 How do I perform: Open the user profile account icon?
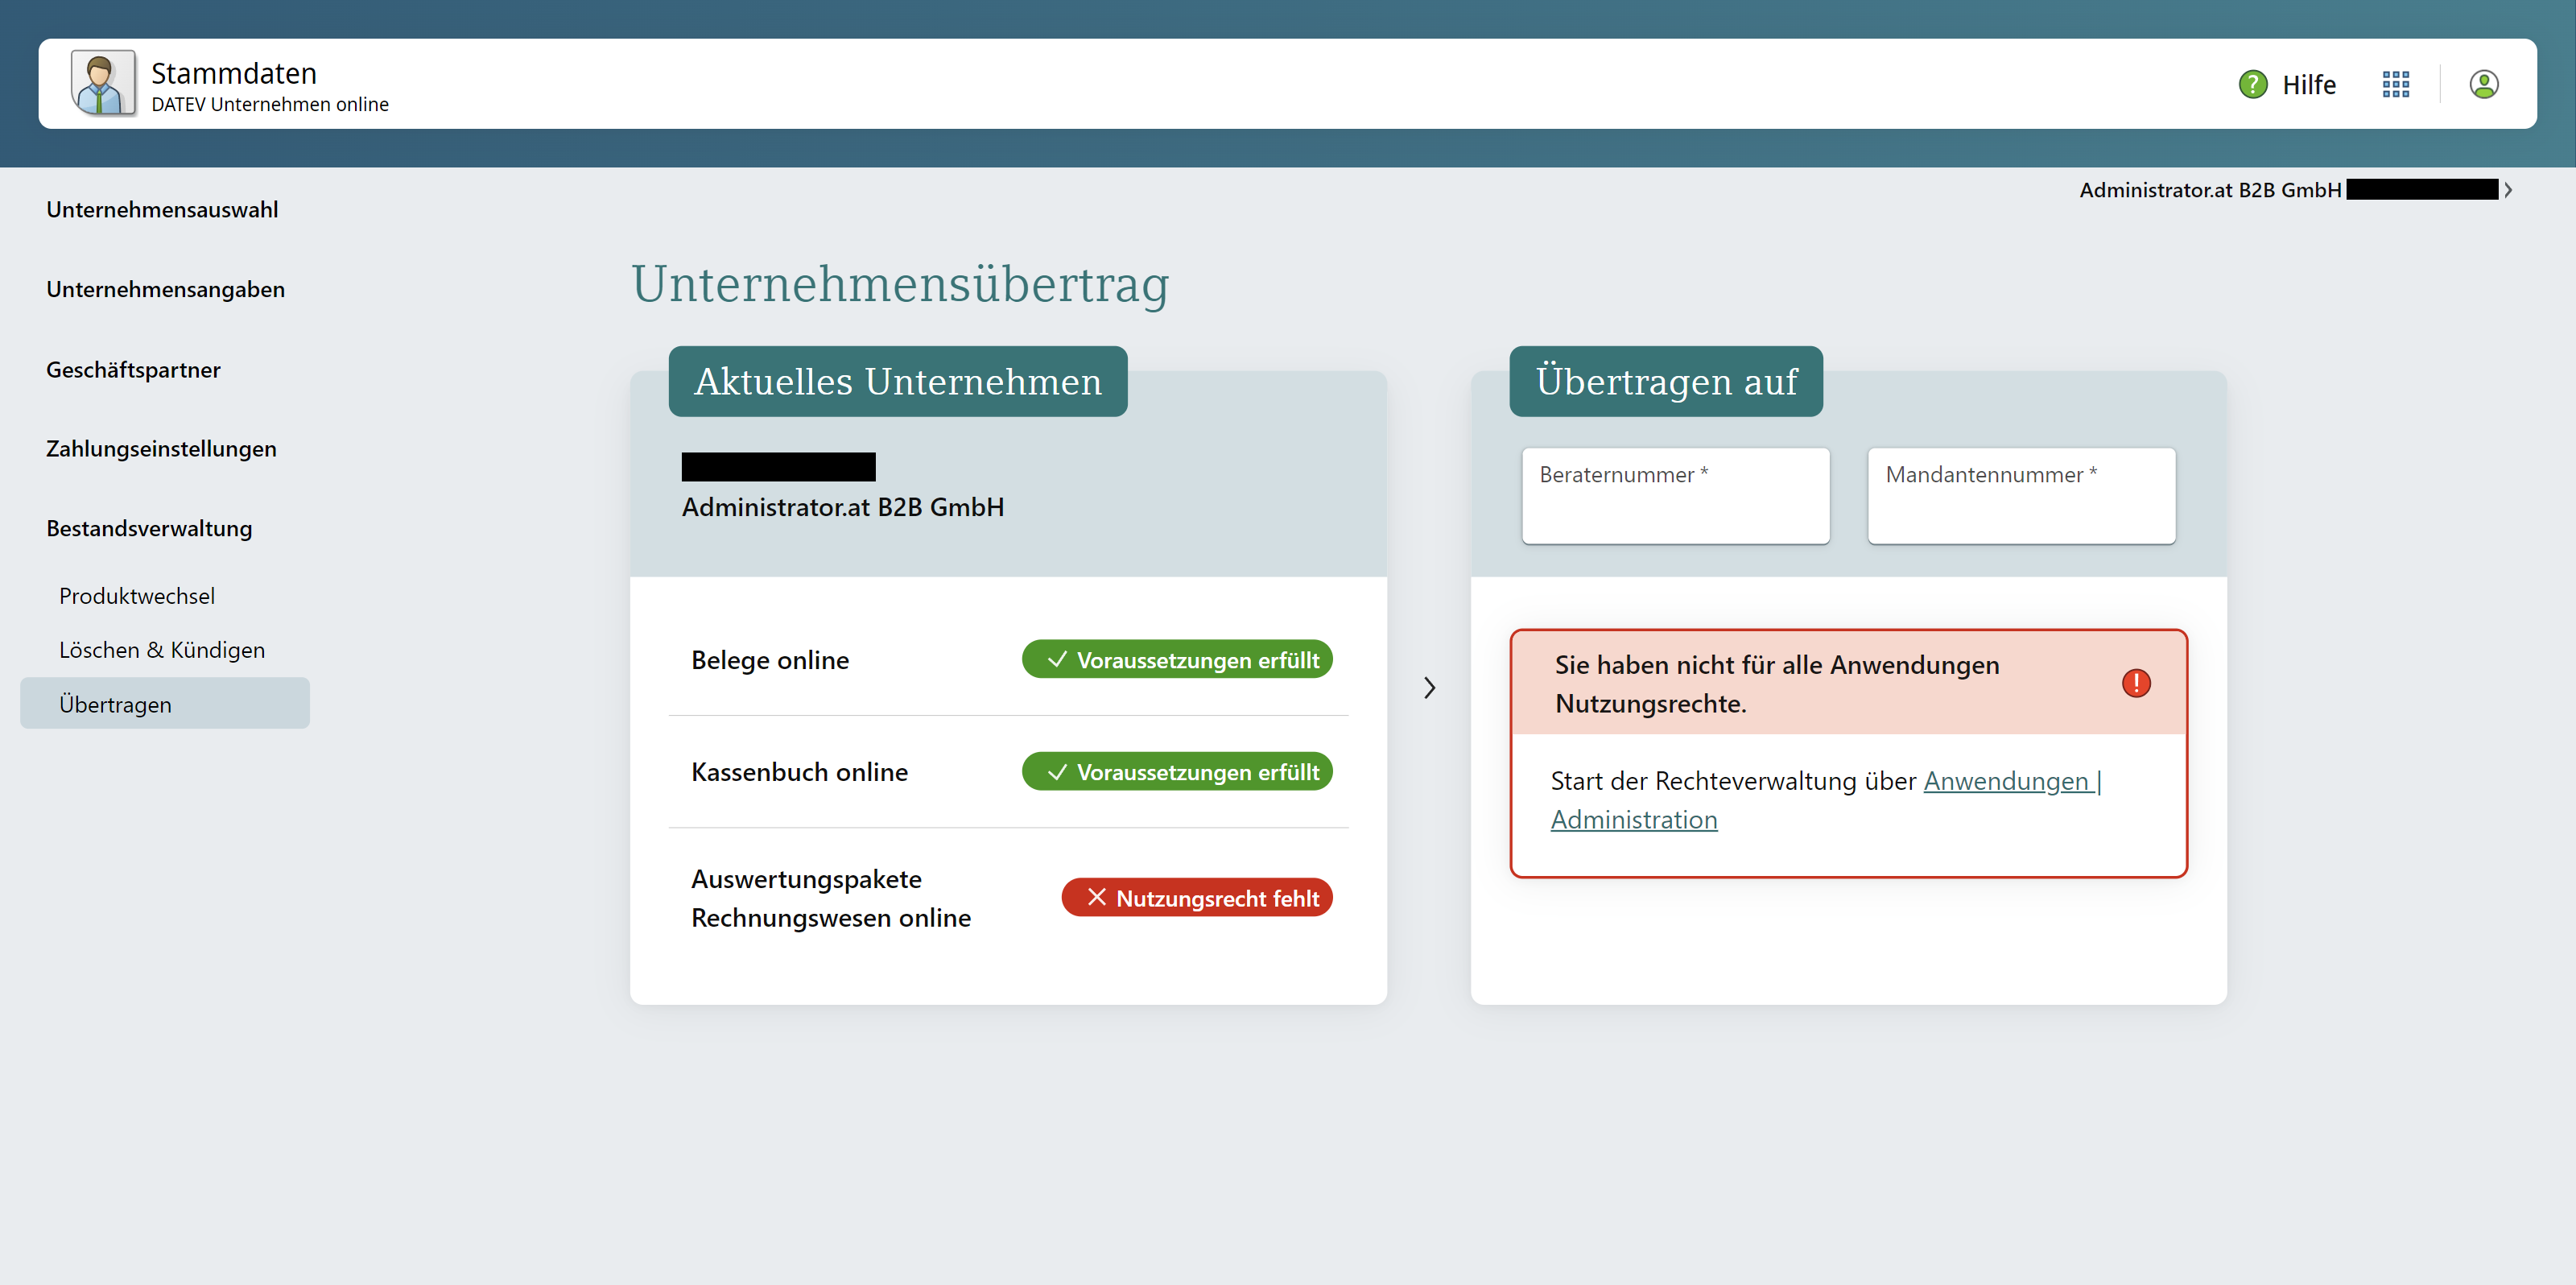click(2483, 84)
